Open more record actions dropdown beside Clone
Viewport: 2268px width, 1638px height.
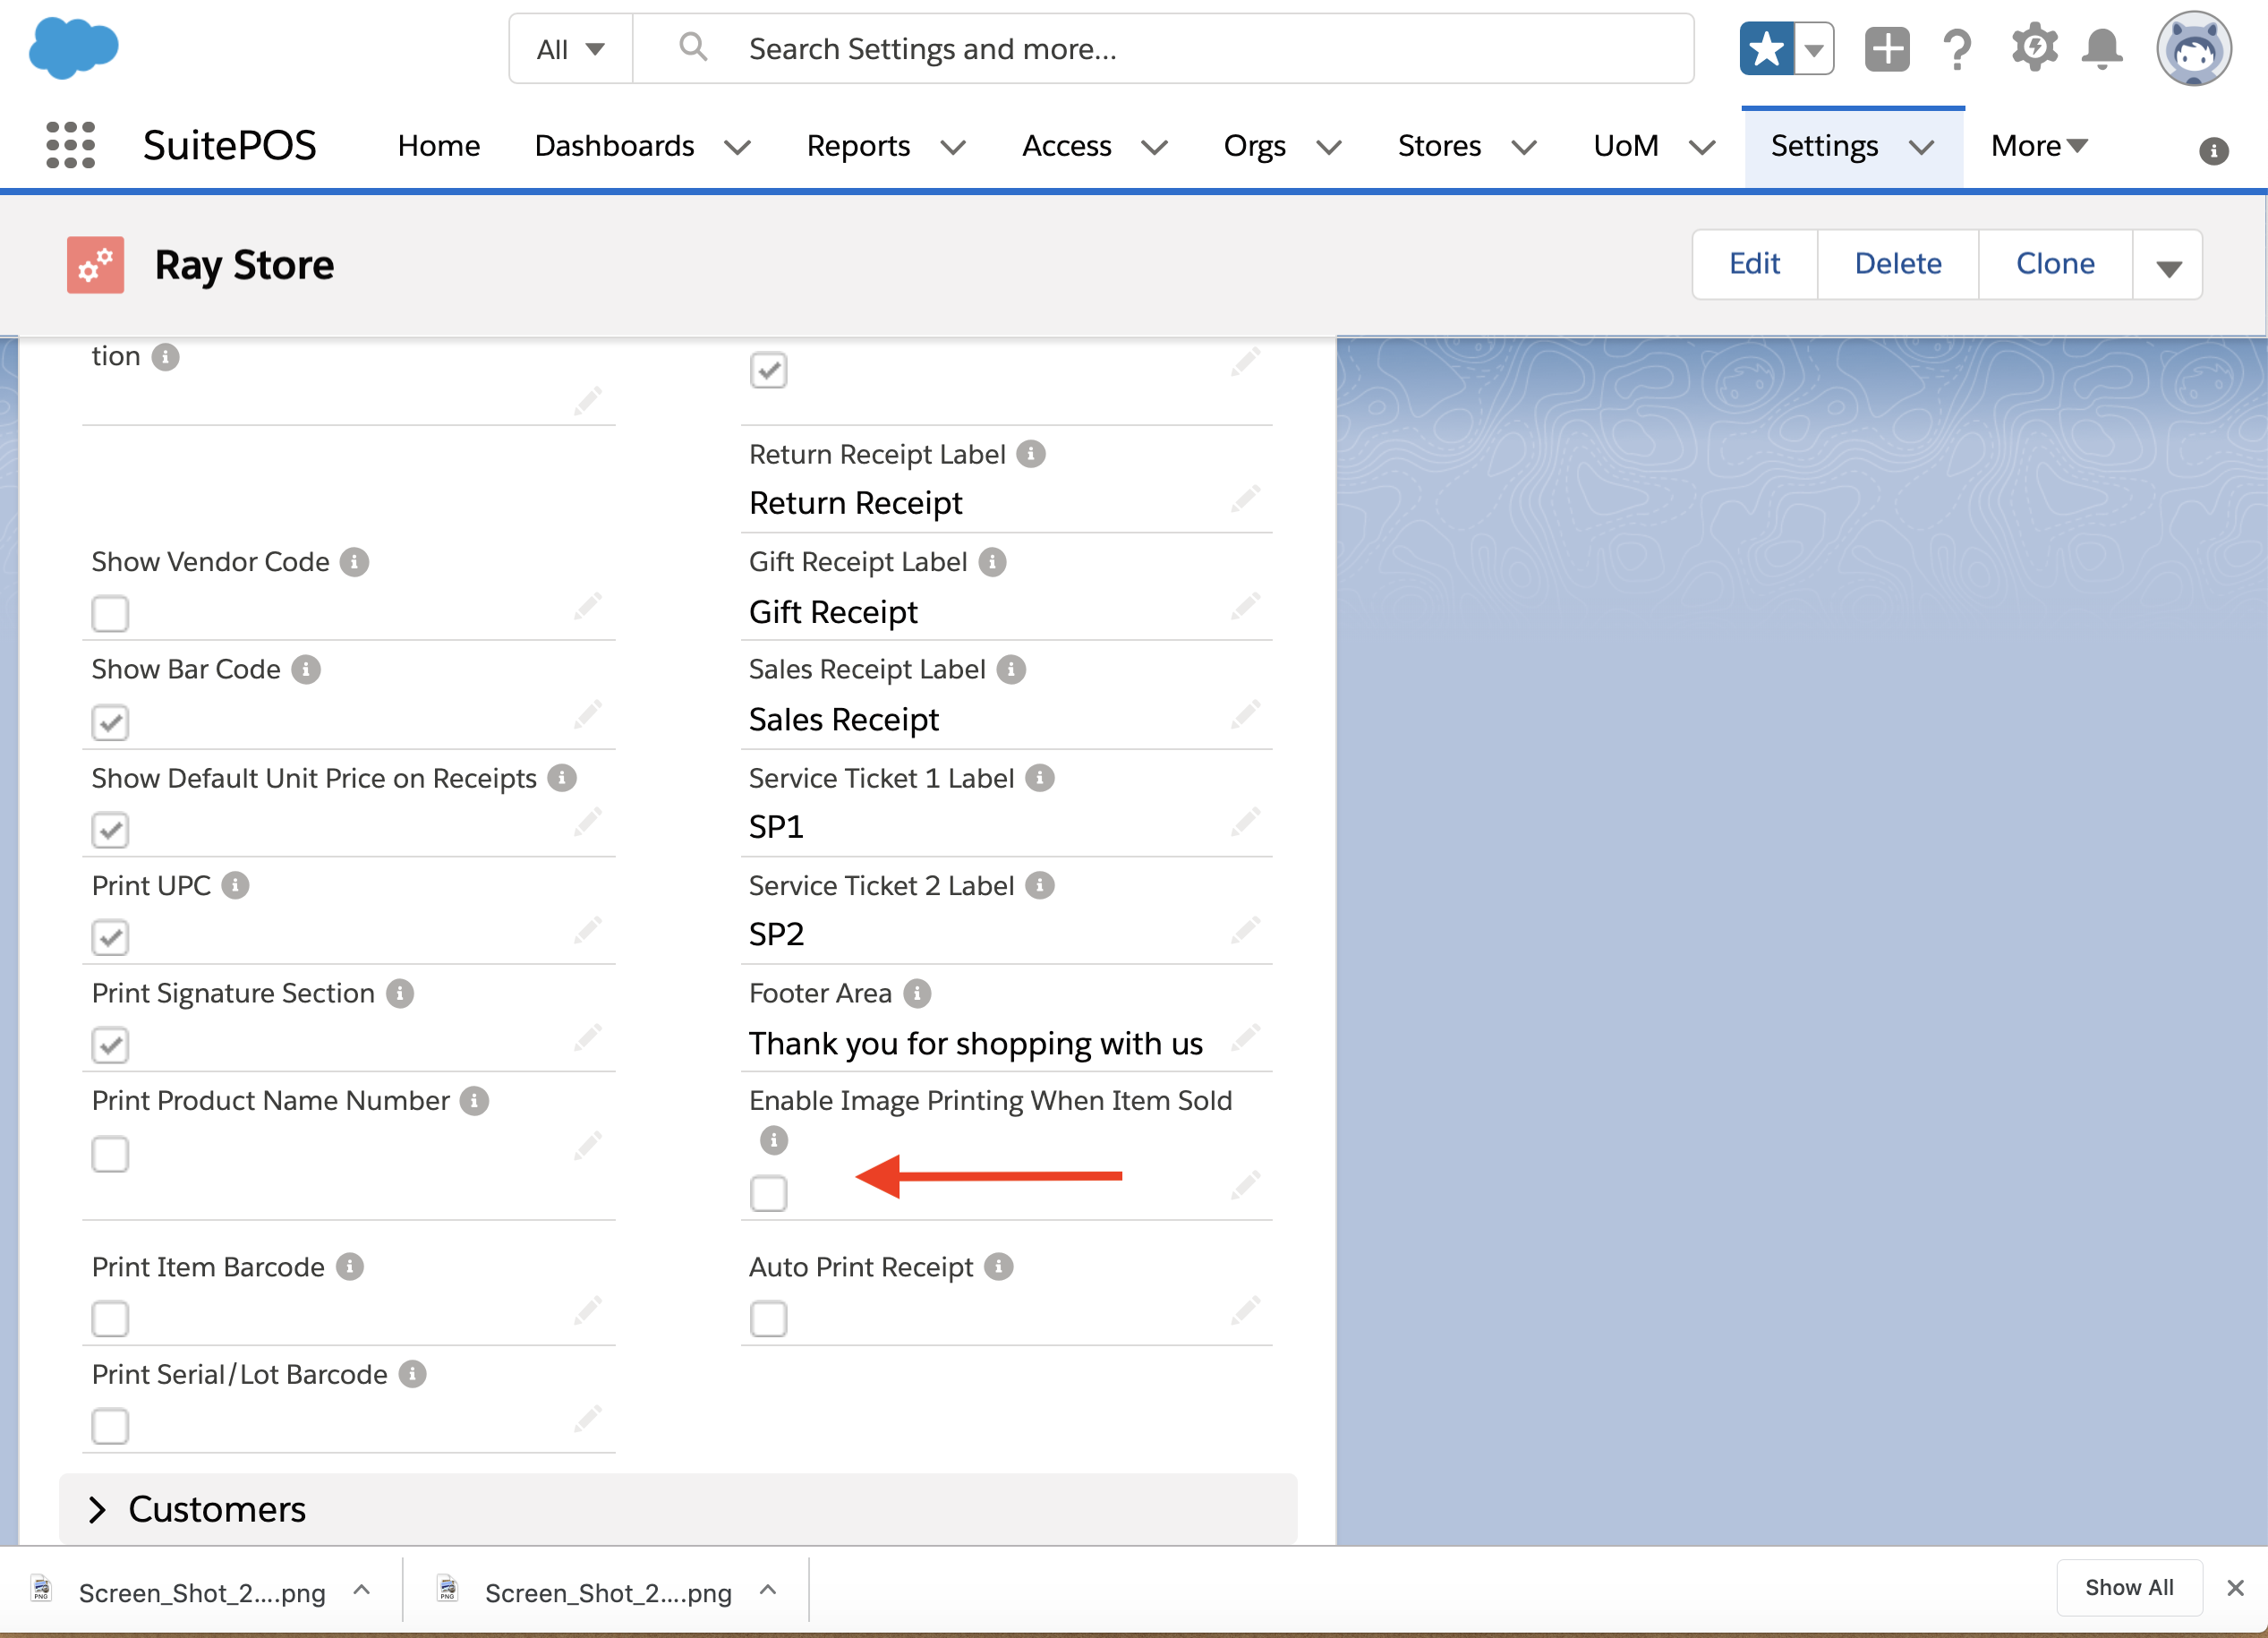click(2167, 265)
